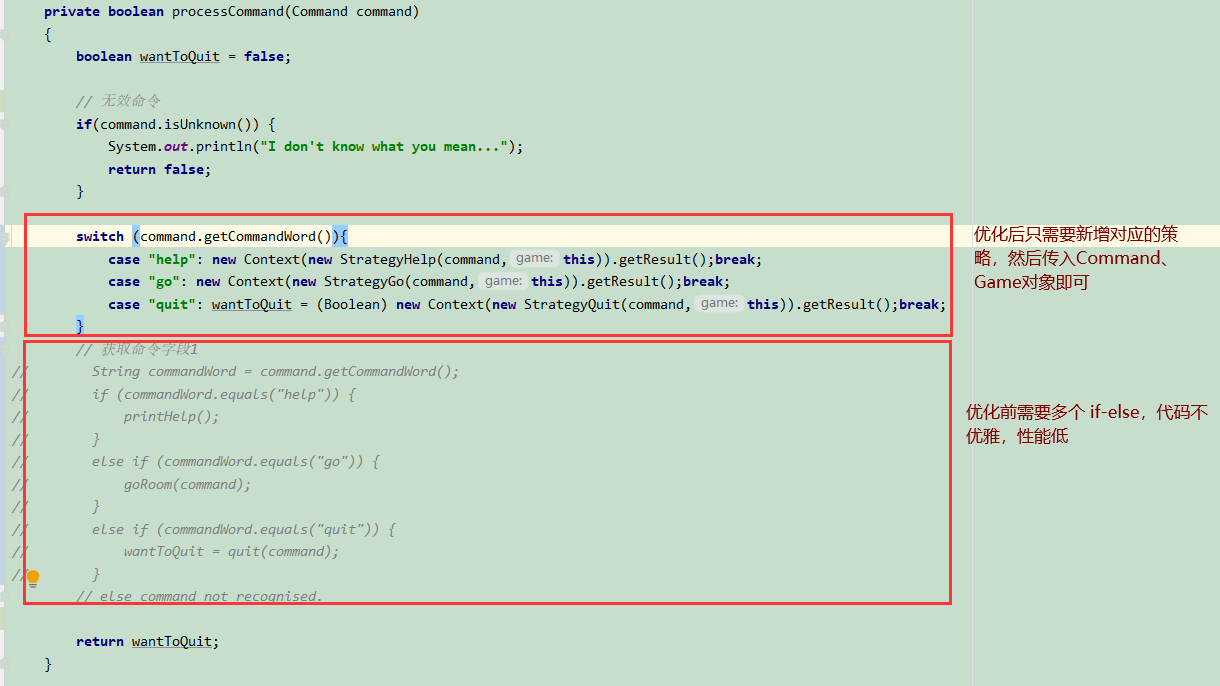
Task: Click the commented goRoom(command) call
Action: [188, 485]
